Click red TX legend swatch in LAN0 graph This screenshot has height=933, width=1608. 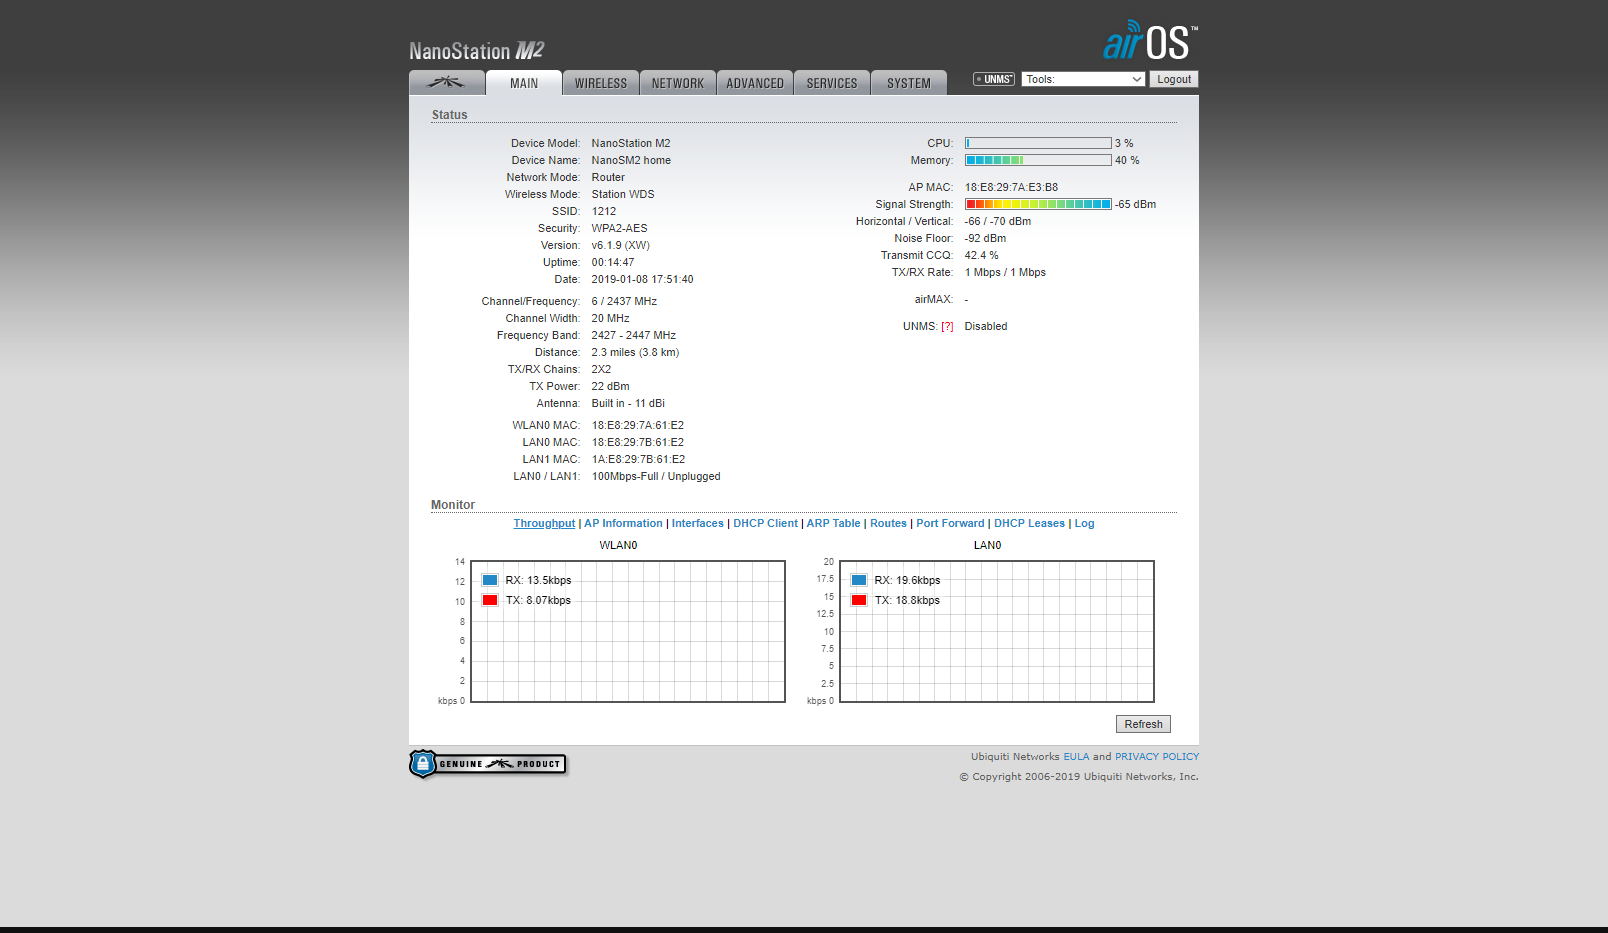tap(859, 600)
